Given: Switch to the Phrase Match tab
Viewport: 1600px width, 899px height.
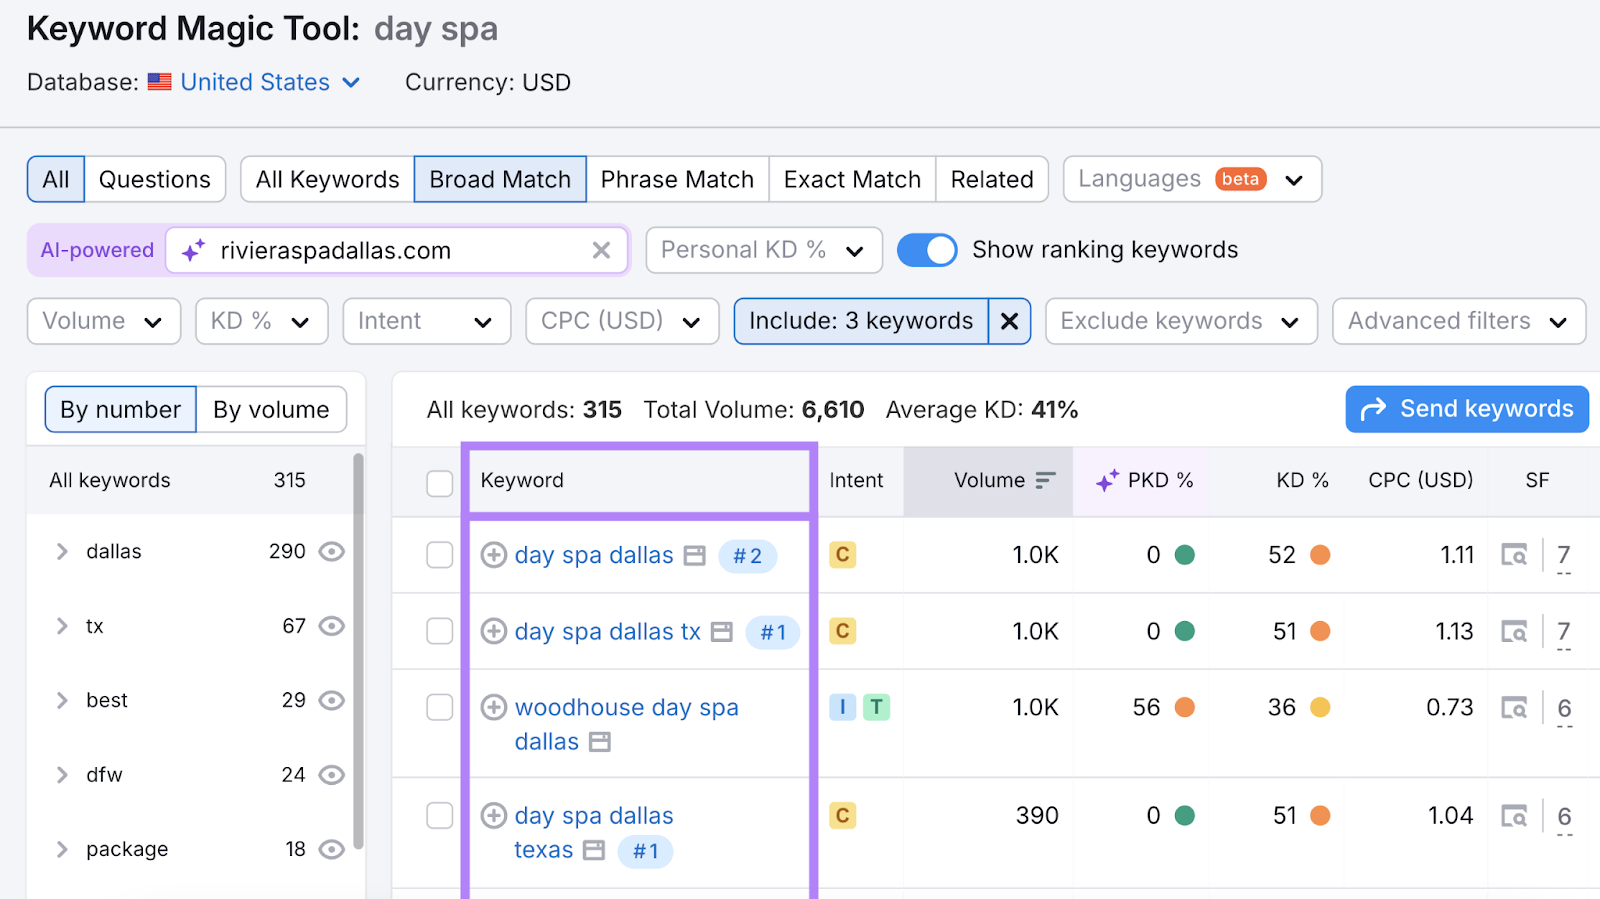Looking at the screenshot, I should 677,180.
